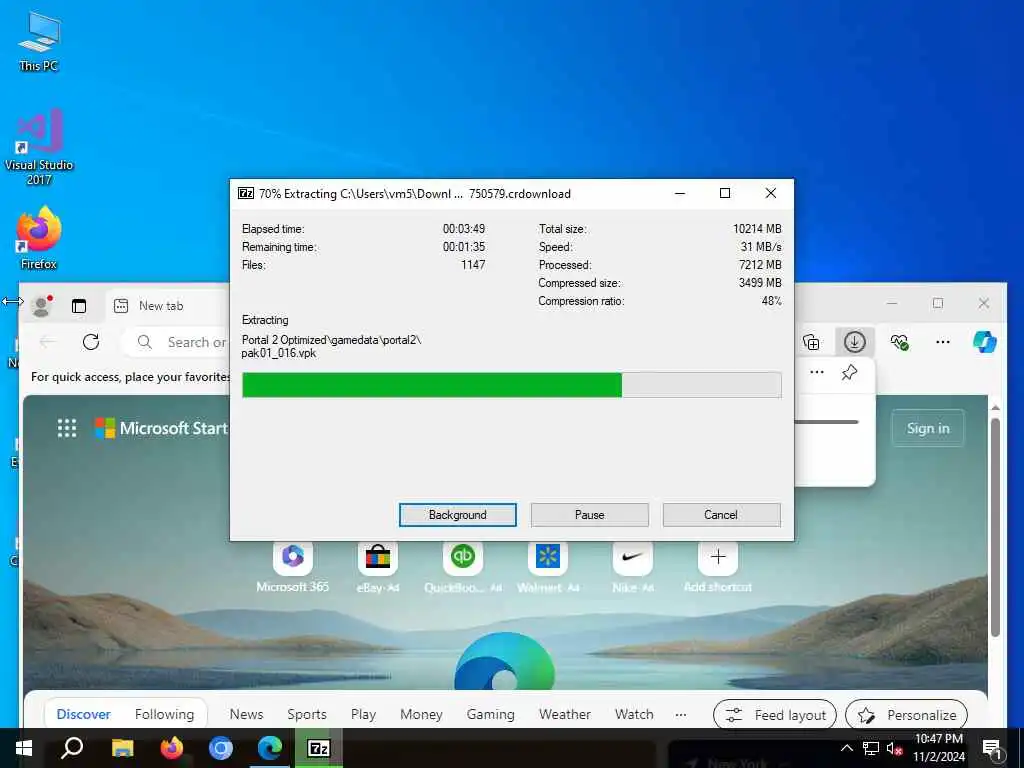1024x768 pixels.
Task: Pause the 7-Zip extraction
Action: (x=589, y=515)
